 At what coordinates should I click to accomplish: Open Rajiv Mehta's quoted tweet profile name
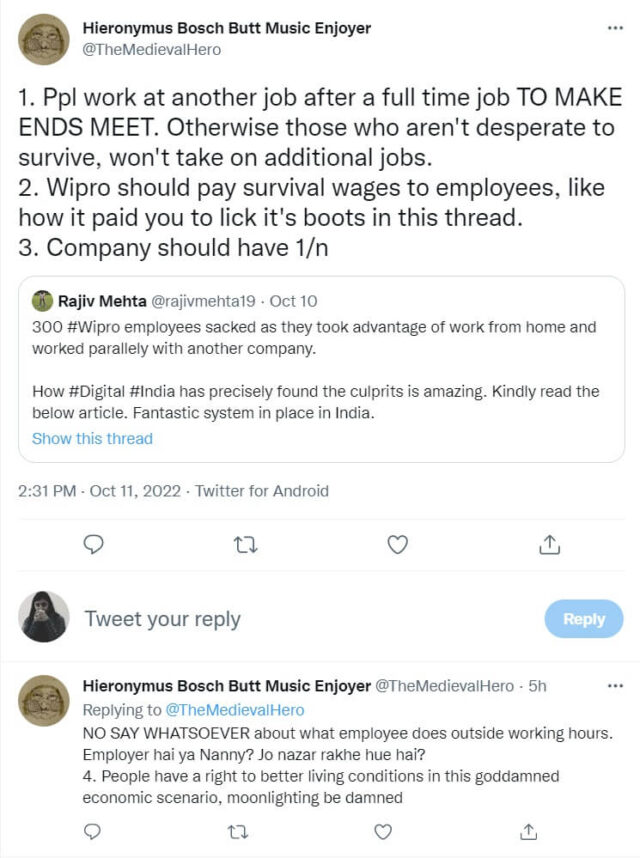tap(102, 301)
